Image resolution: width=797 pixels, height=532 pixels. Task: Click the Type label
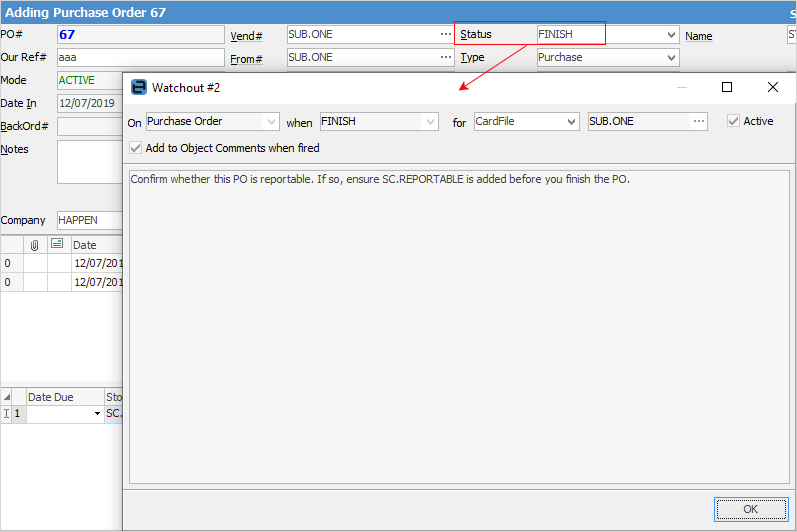tap(472, 57)
